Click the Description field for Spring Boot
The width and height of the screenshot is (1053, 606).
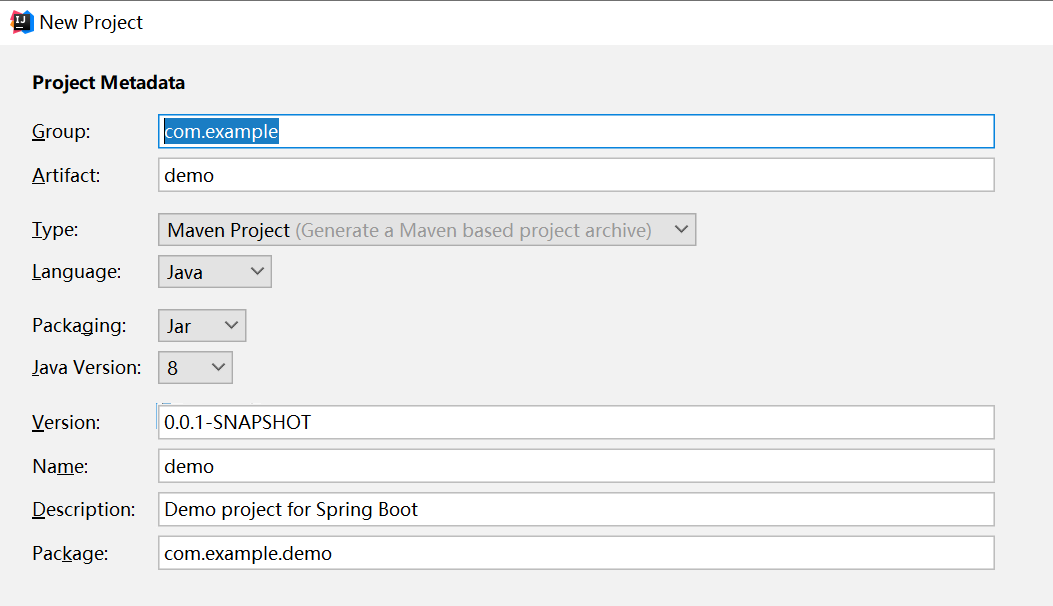(576, 509)
